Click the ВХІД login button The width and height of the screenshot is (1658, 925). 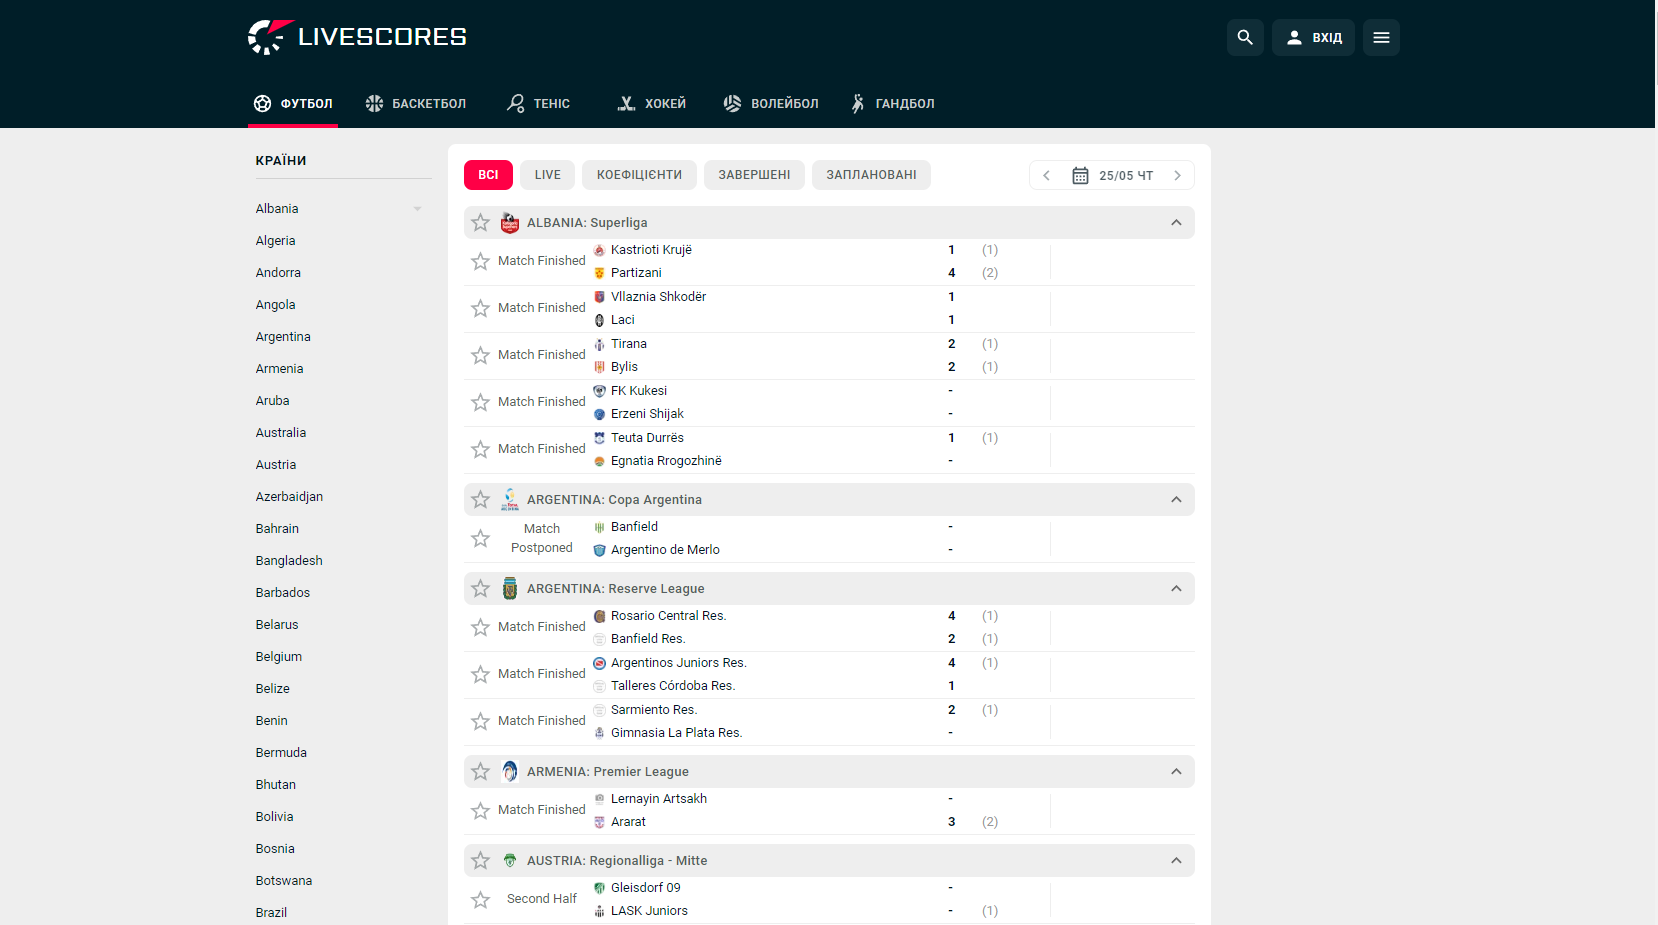[1313, 37]
